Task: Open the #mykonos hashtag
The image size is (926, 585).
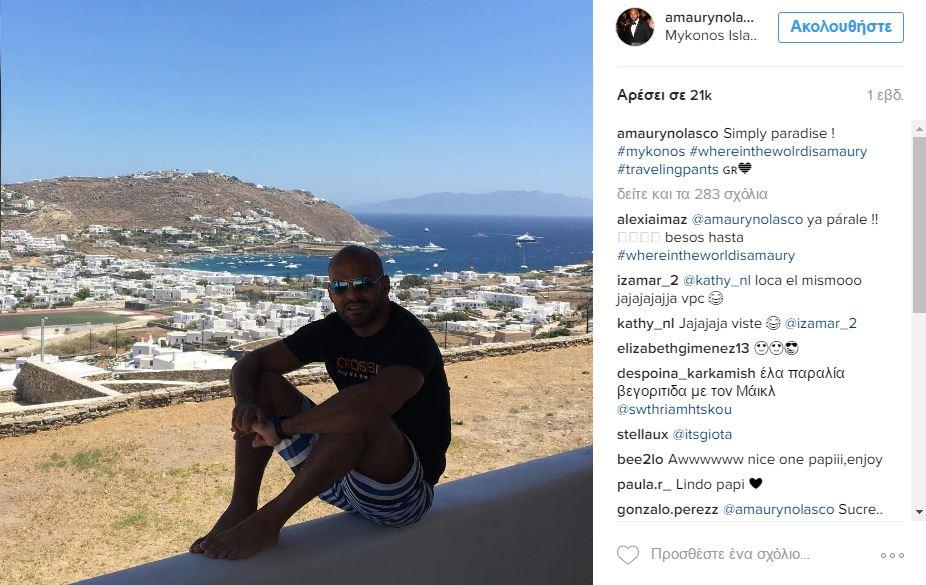Action: pos(651,152)
